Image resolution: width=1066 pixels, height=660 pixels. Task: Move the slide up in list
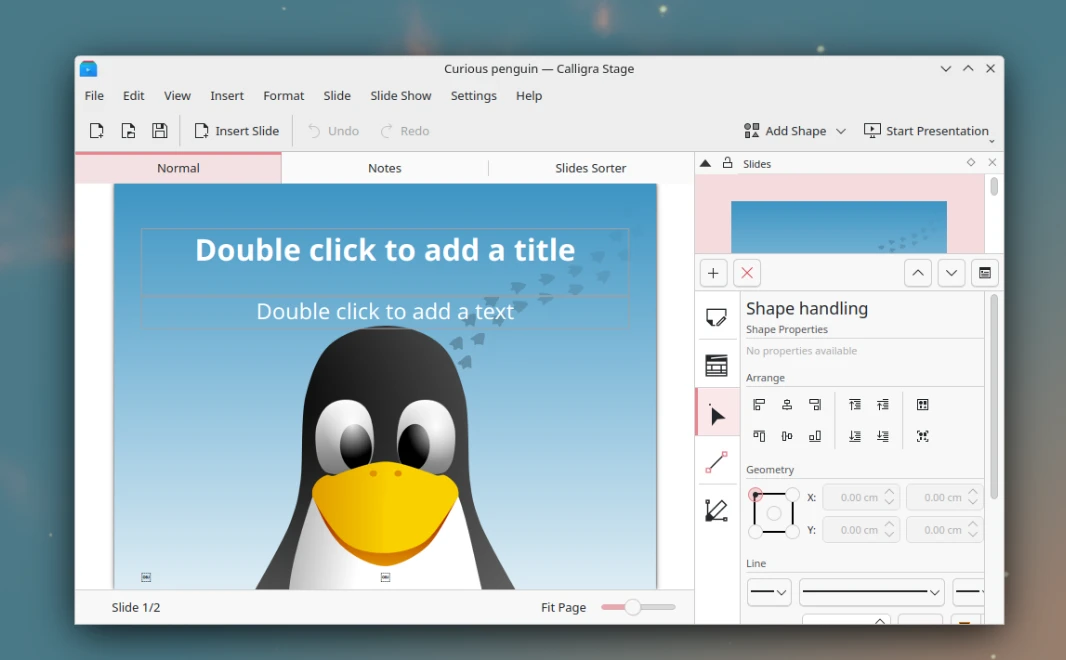918,273
